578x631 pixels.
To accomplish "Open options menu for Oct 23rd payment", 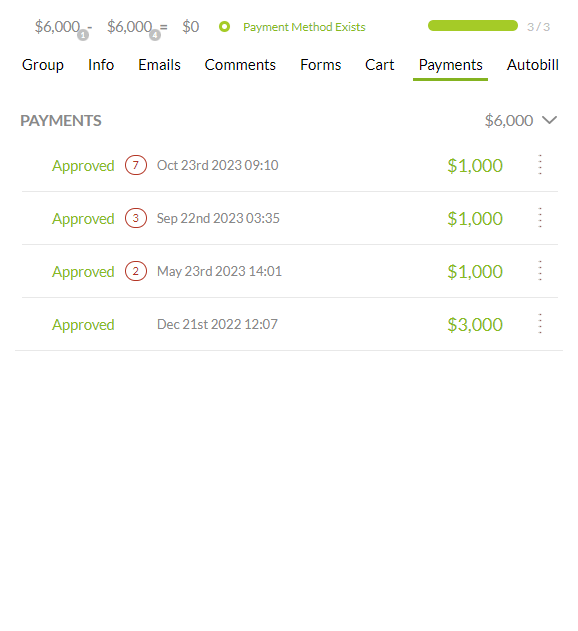I will (x=540, y=165).
